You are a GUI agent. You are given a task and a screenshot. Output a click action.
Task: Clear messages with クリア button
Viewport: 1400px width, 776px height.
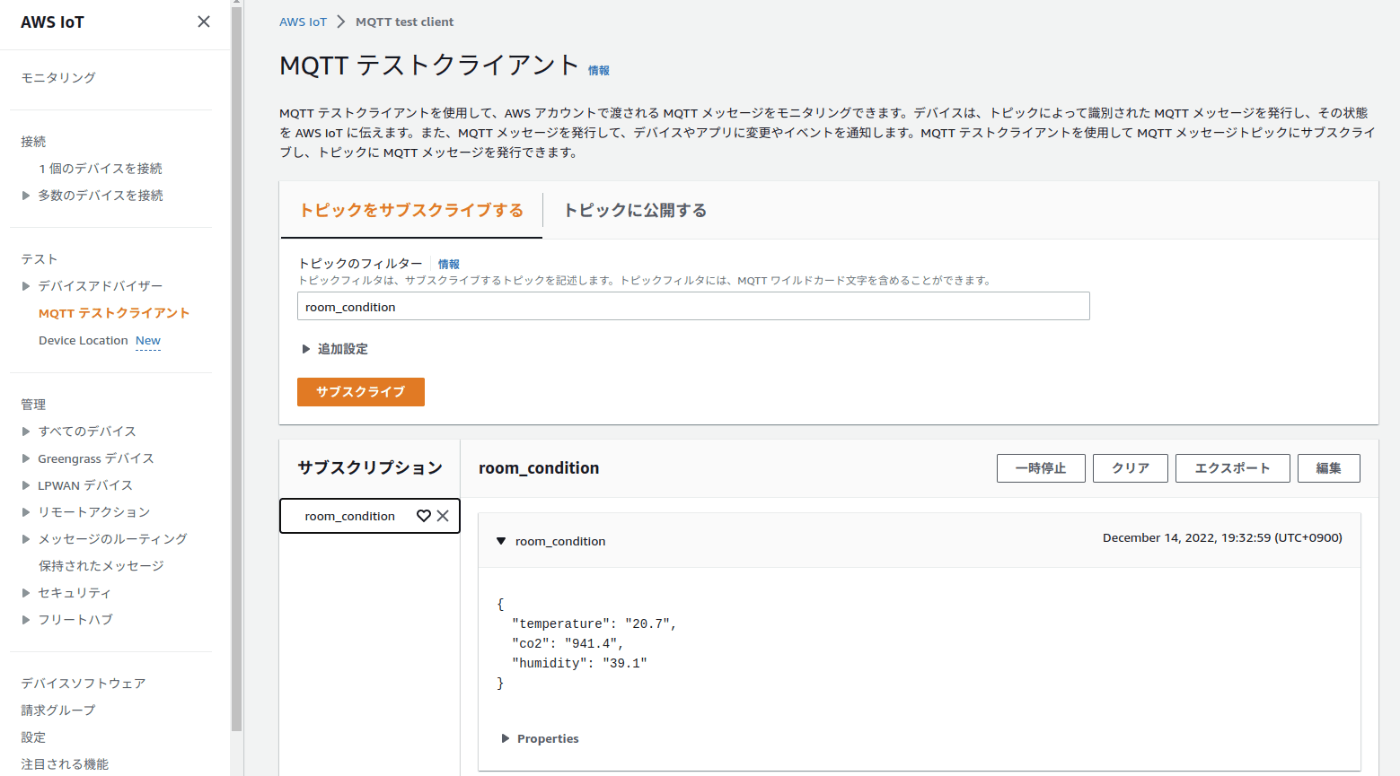click(x=1130, y=468)
